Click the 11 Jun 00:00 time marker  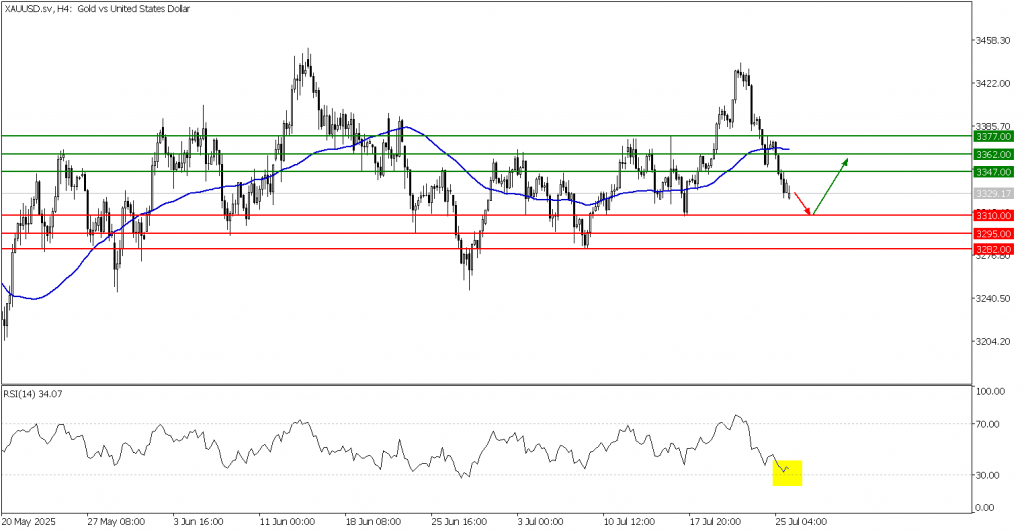tap(286, 522)
